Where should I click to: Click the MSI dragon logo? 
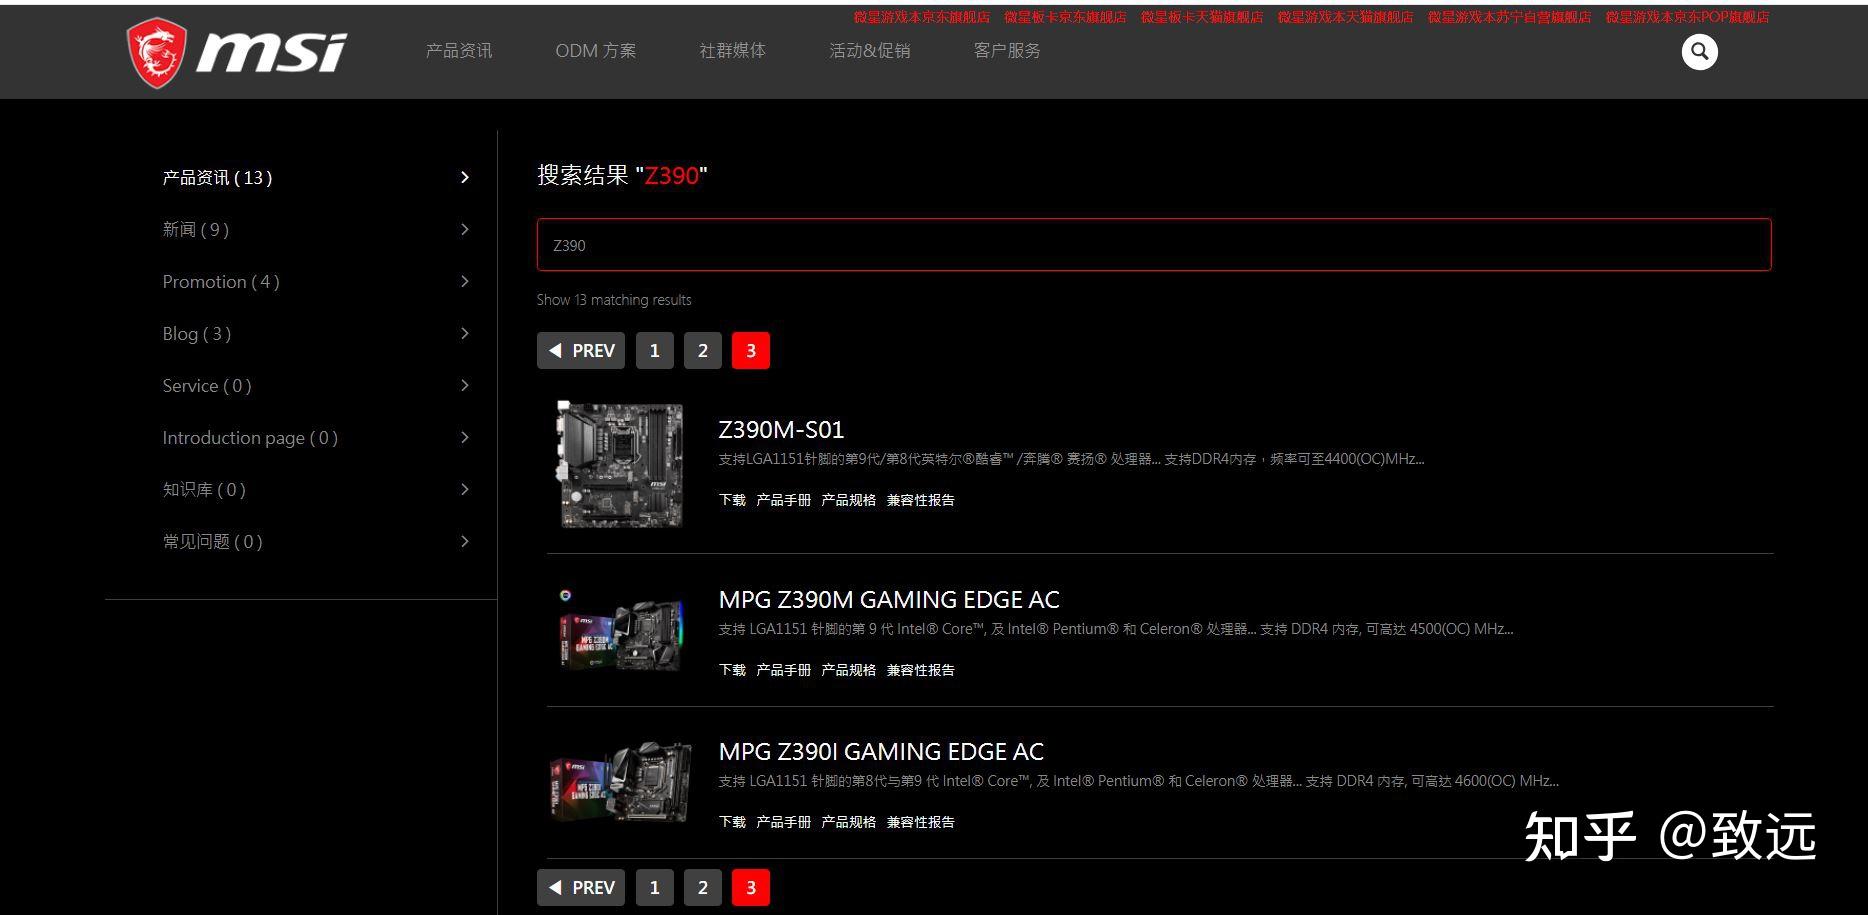[158, 50]
